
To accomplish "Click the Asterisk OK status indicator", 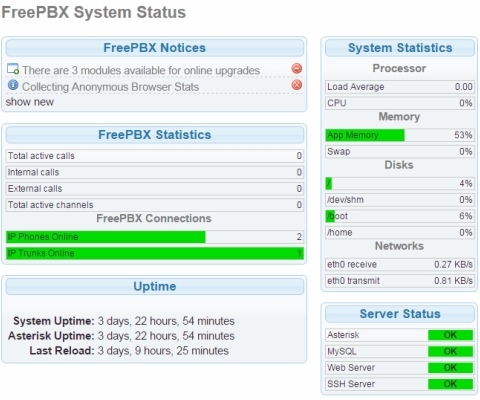I will click(450, 335).
